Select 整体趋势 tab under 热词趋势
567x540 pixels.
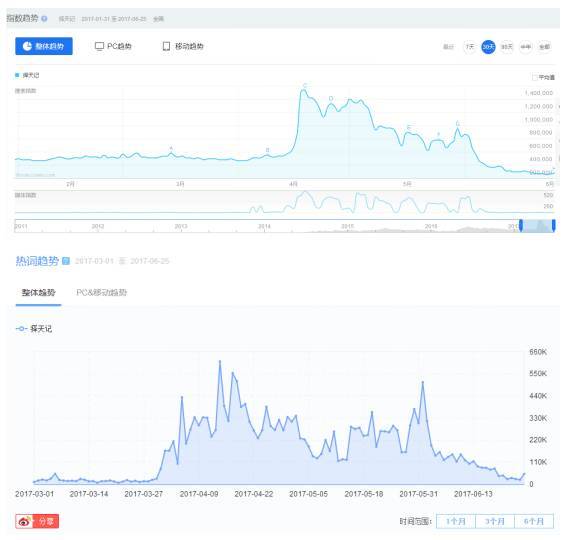38,293
